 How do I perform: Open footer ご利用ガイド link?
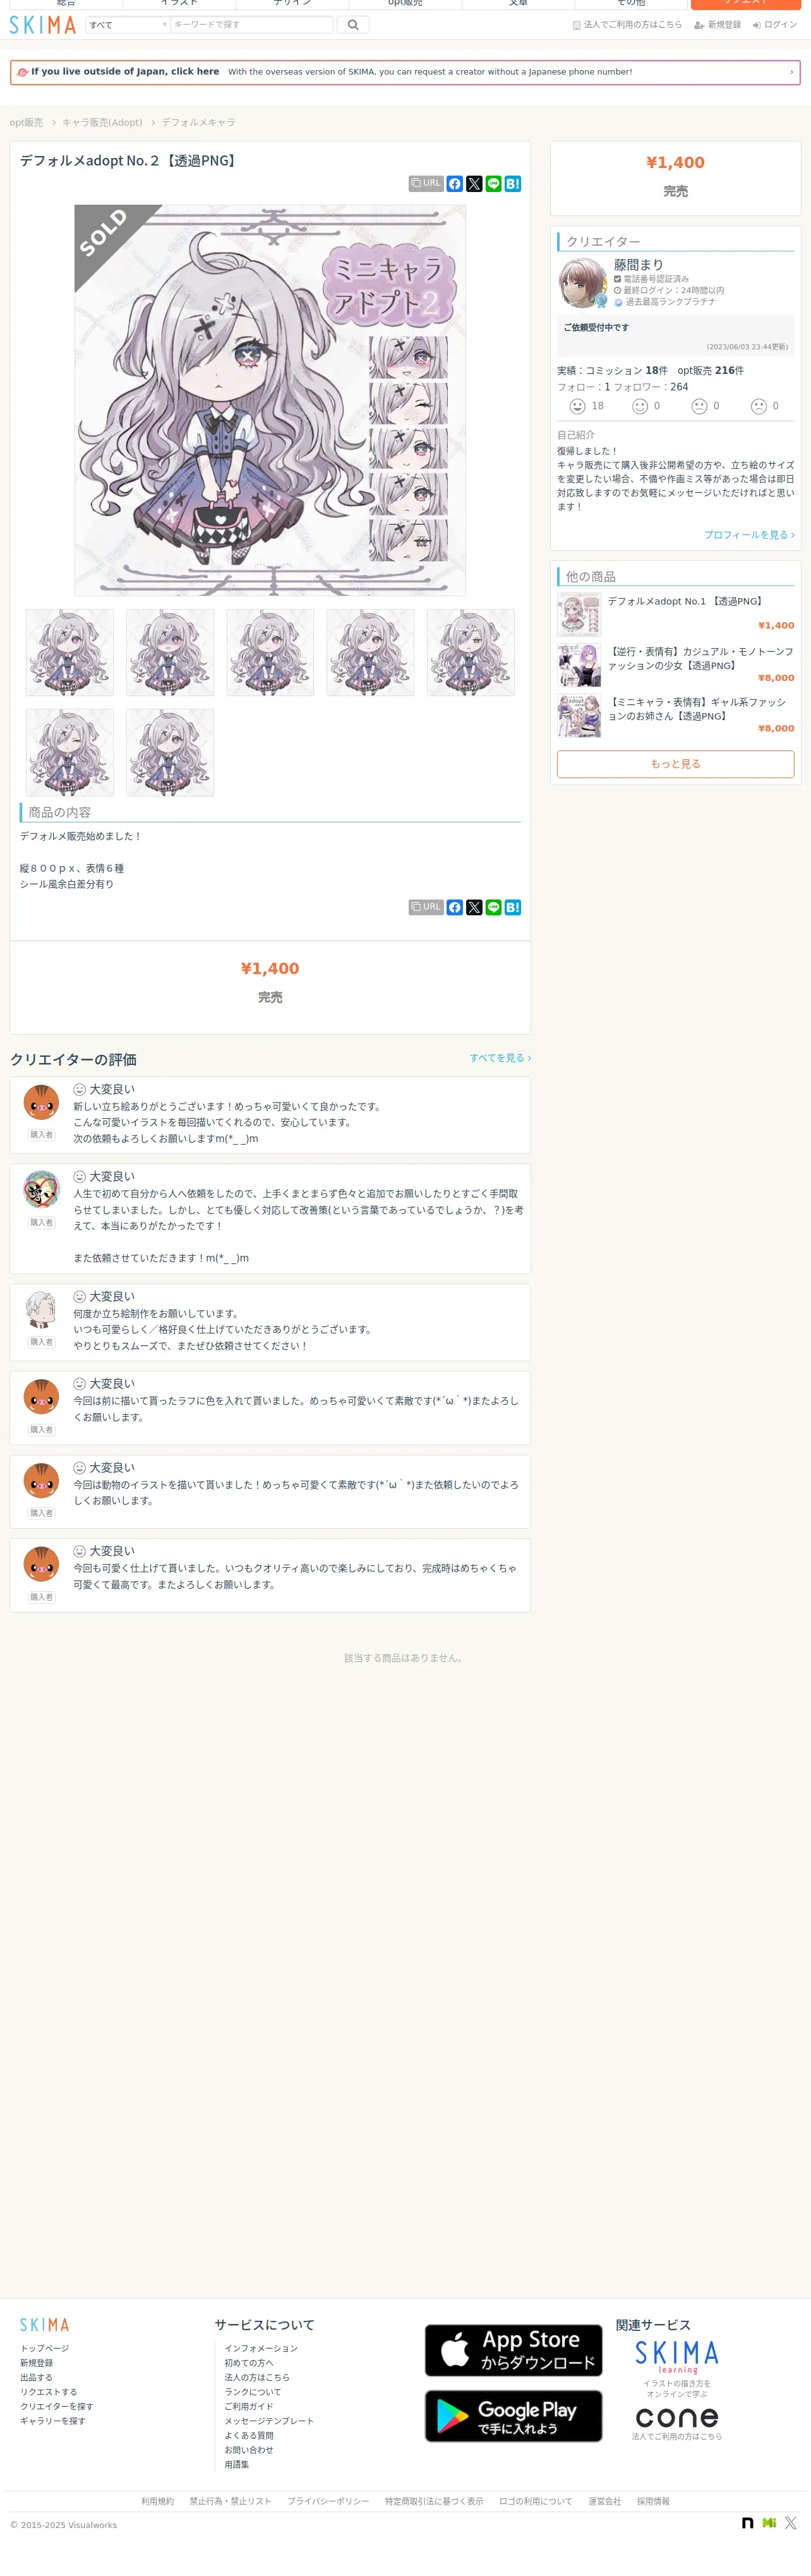(x=249, y=2407)
